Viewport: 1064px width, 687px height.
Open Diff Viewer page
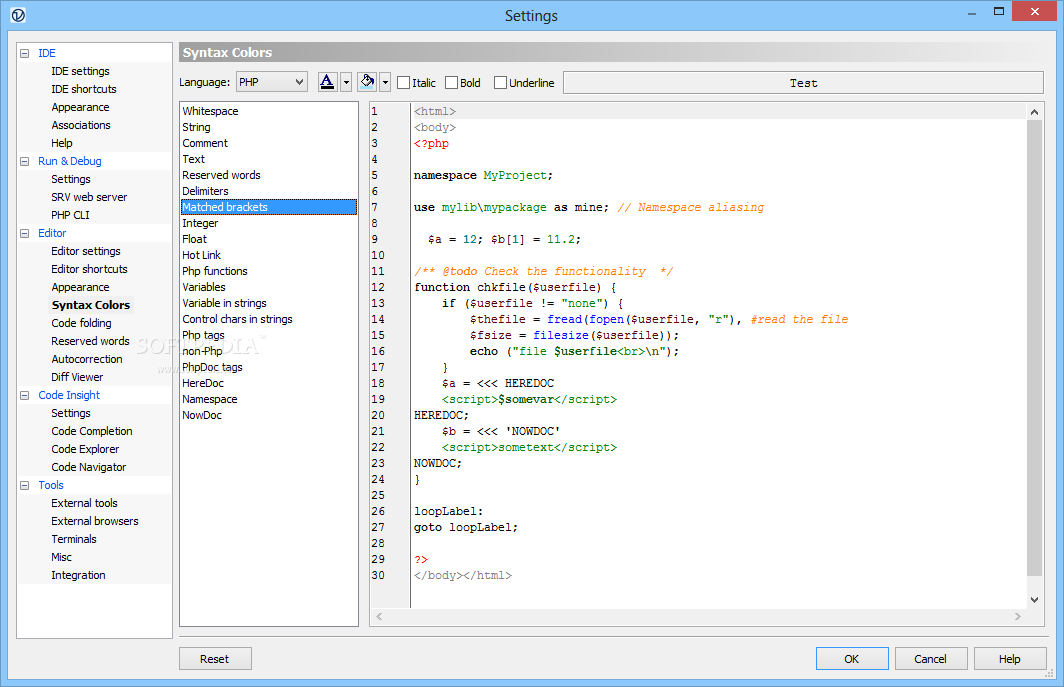click(x=77, y=377)
